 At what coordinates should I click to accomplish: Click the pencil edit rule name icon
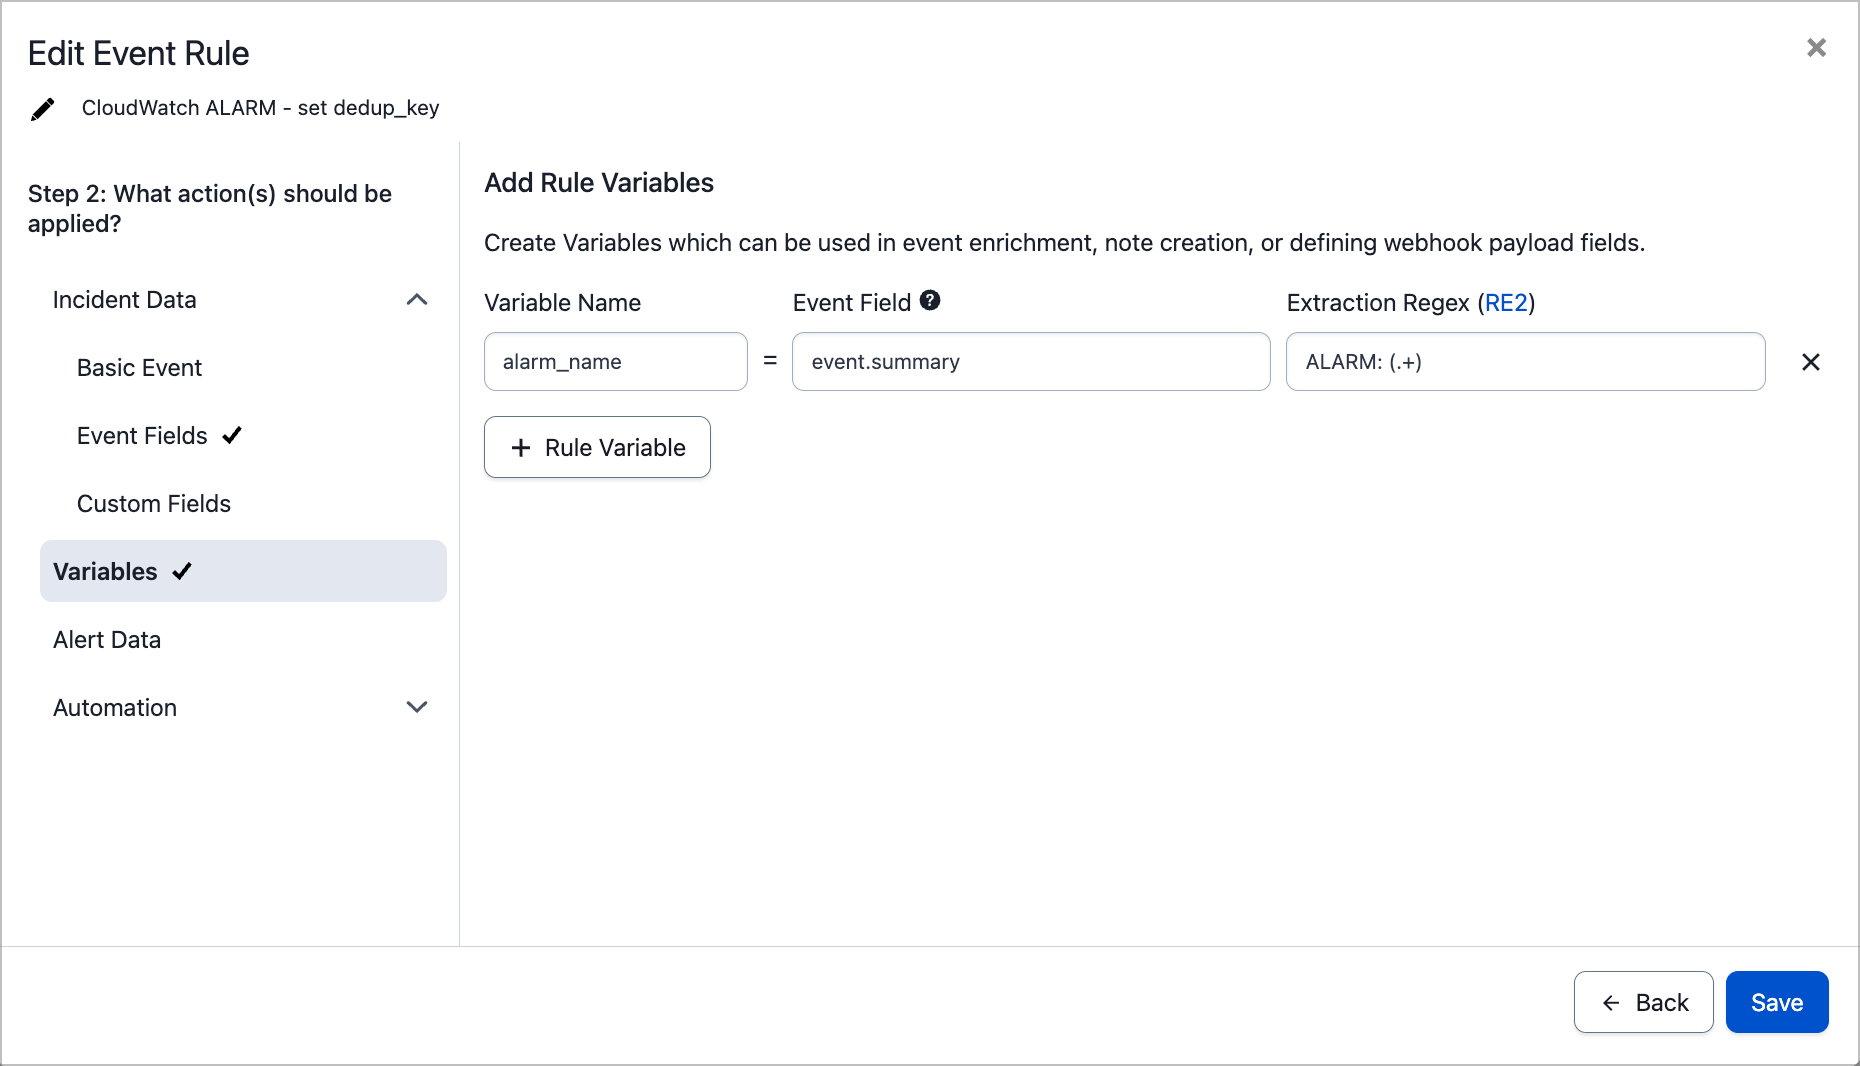(42, 109)
